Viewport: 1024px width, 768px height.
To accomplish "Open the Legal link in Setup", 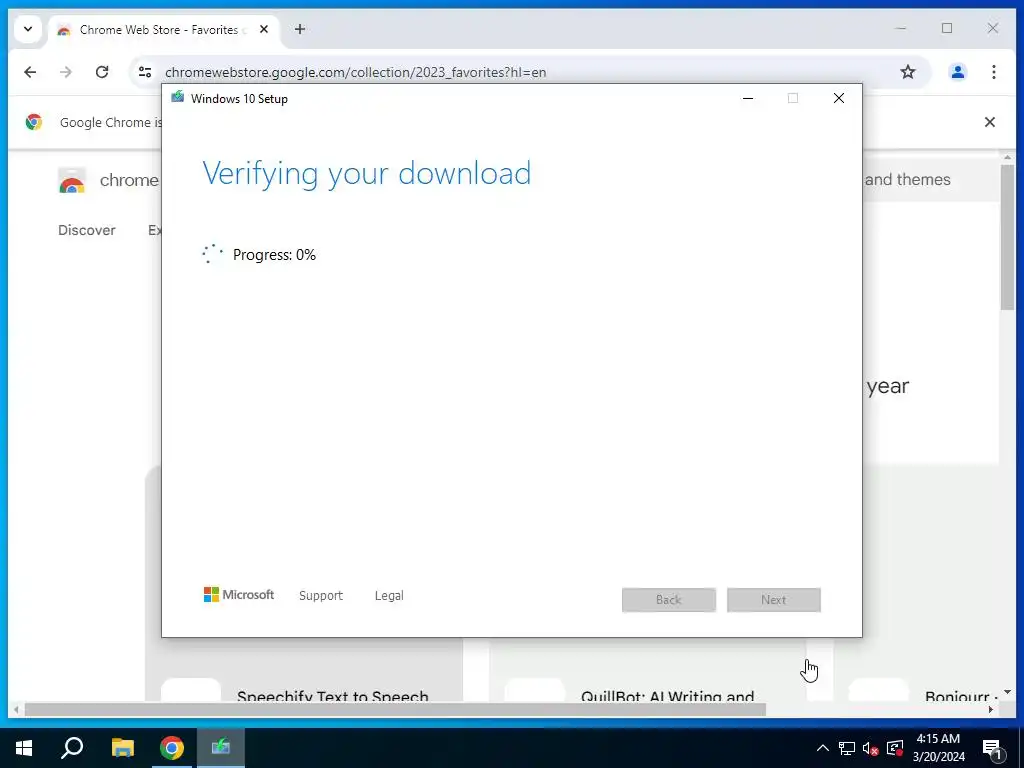I will (x=389, y=596).
